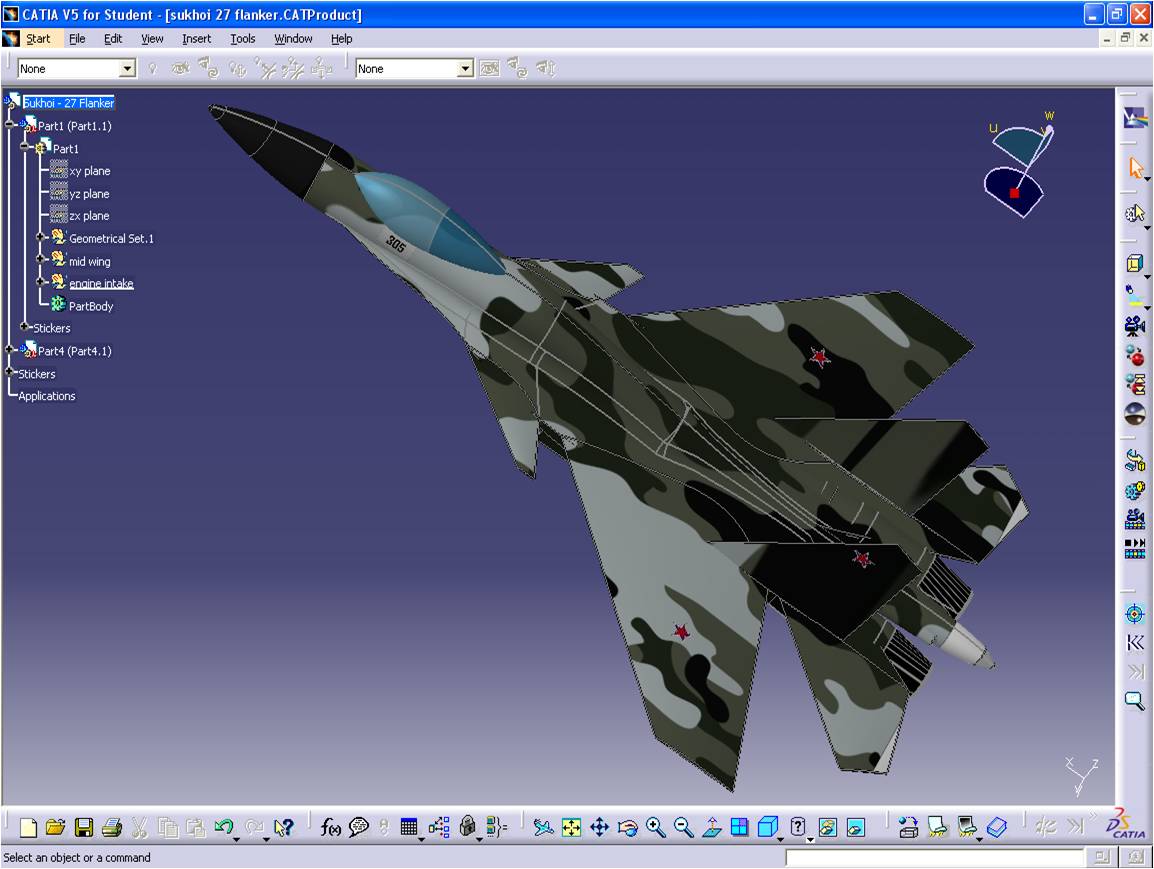Viewport: 1154px width, 869px height.
Task: Open the Help menu
Action: click(341, 38)
